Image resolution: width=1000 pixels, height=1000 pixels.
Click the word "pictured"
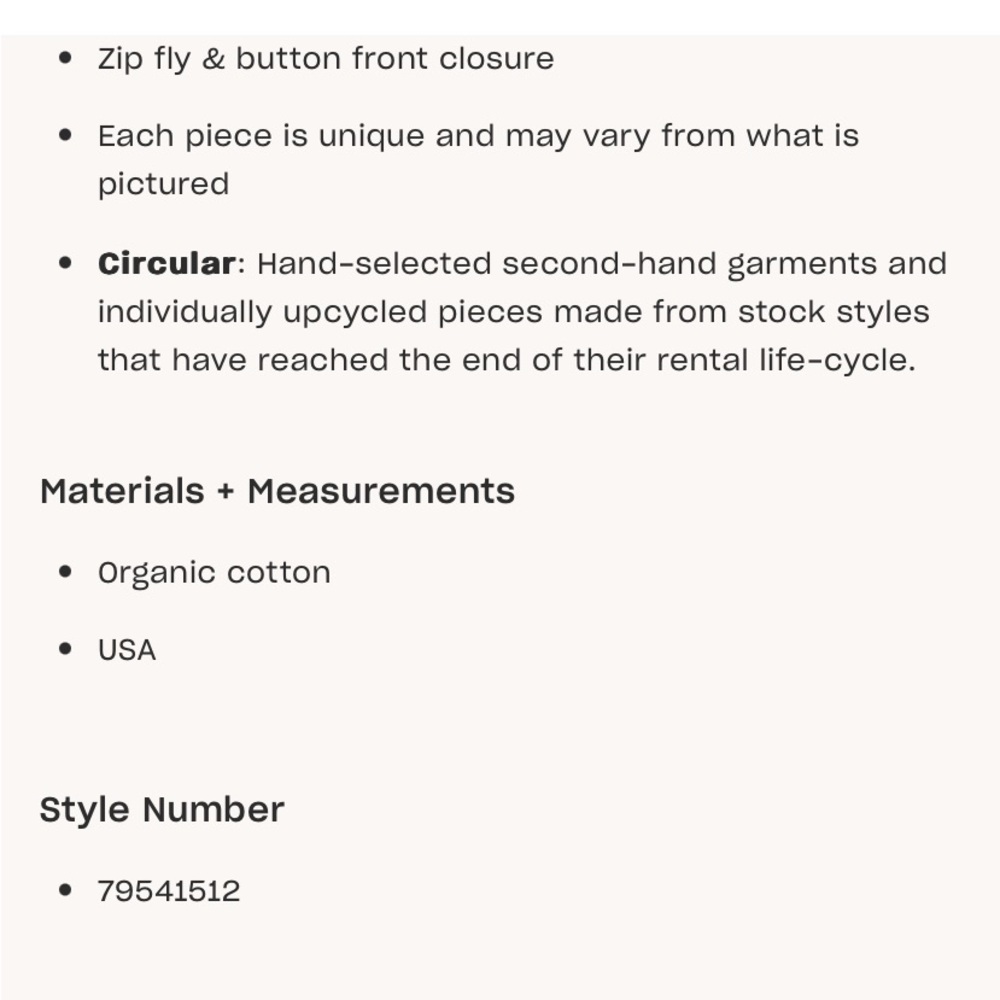[163, 184]
